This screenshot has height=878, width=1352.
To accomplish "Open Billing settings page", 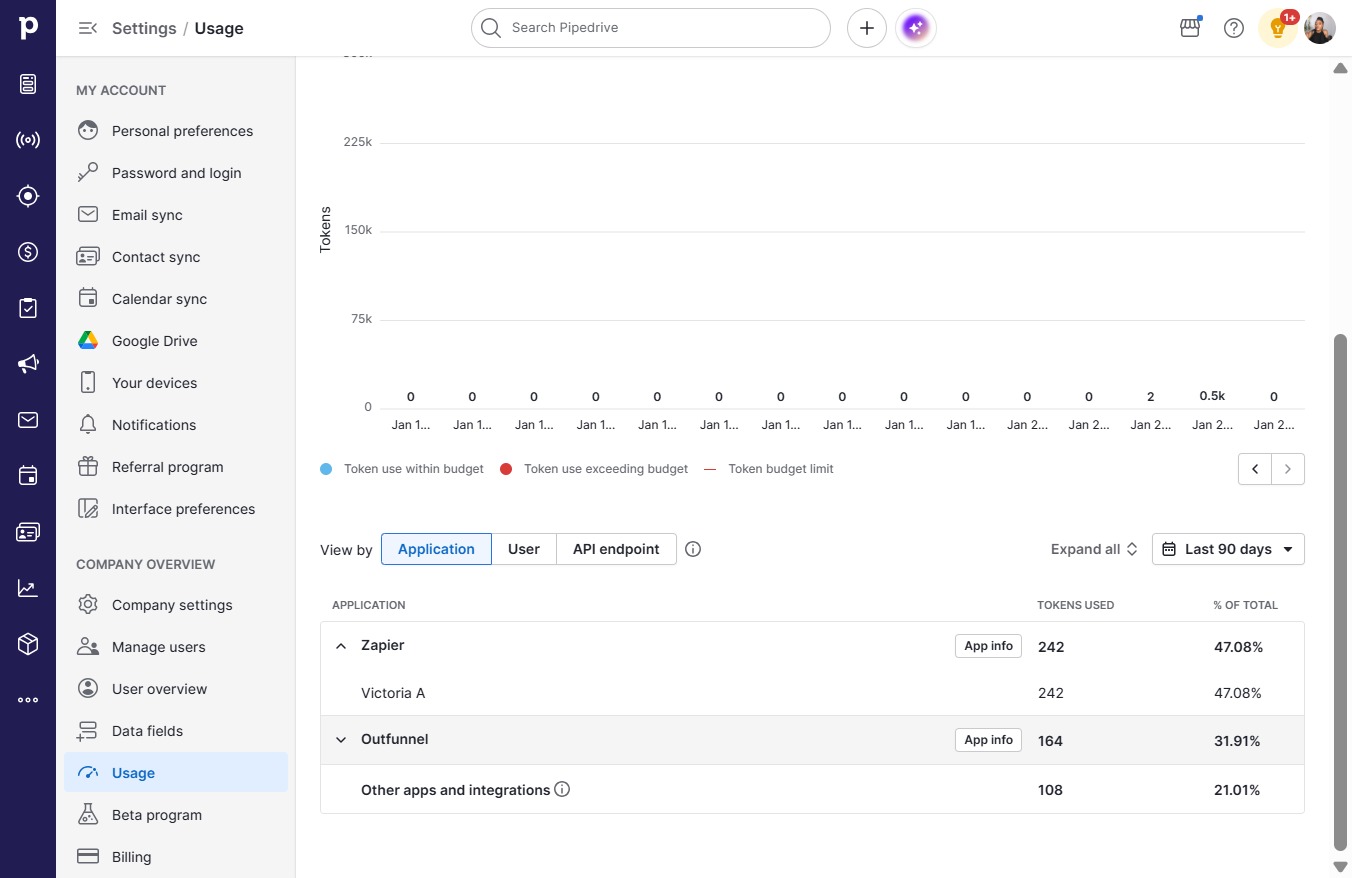I will [176, 857].
